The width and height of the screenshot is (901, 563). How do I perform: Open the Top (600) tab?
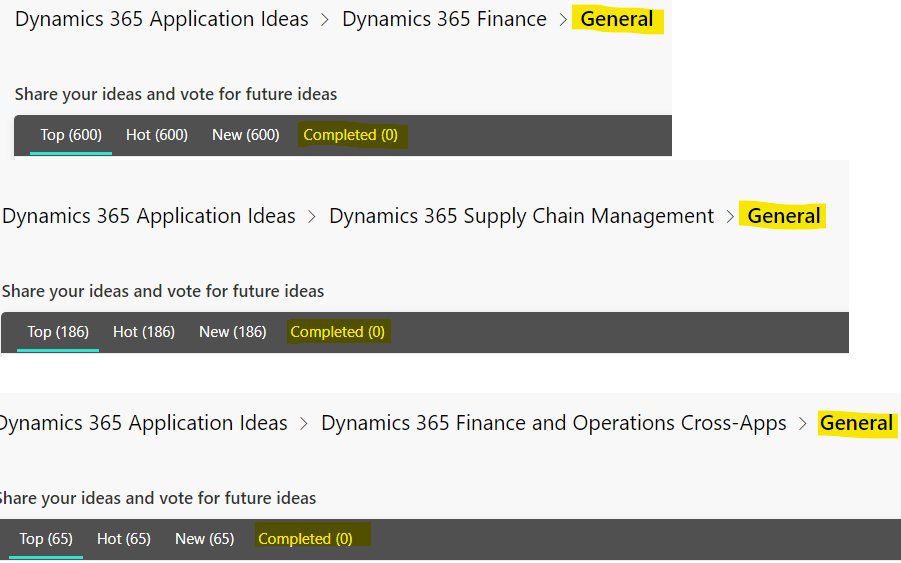[71, 135]
